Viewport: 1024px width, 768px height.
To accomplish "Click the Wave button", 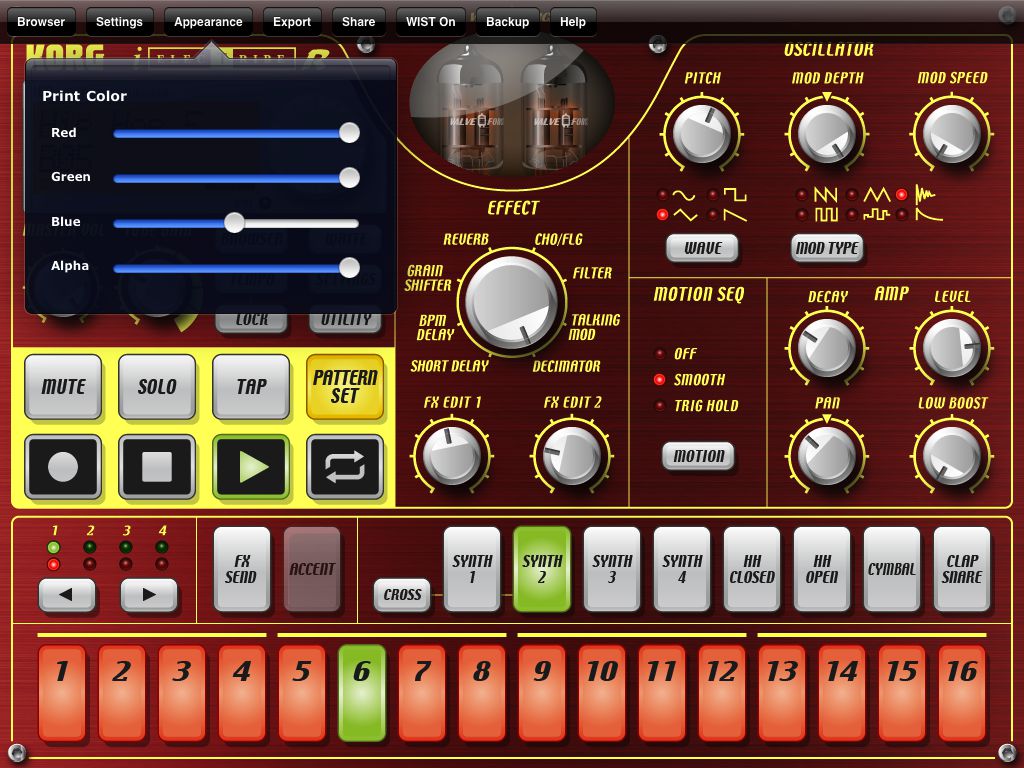I will pos(702,248).
